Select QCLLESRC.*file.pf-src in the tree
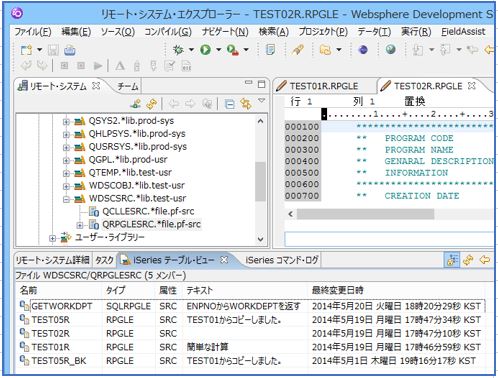The height and width of the screenshot is (378, 498). (x=148, y=211)
